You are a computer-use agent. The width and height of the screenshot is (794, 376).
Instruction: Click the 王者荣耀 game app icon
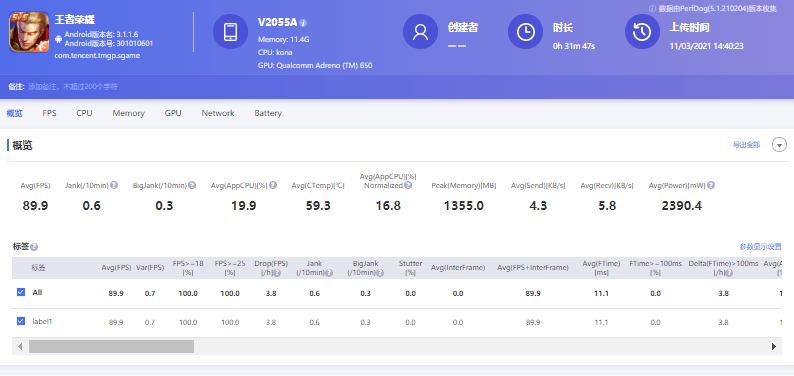click(x=29, y=32)
